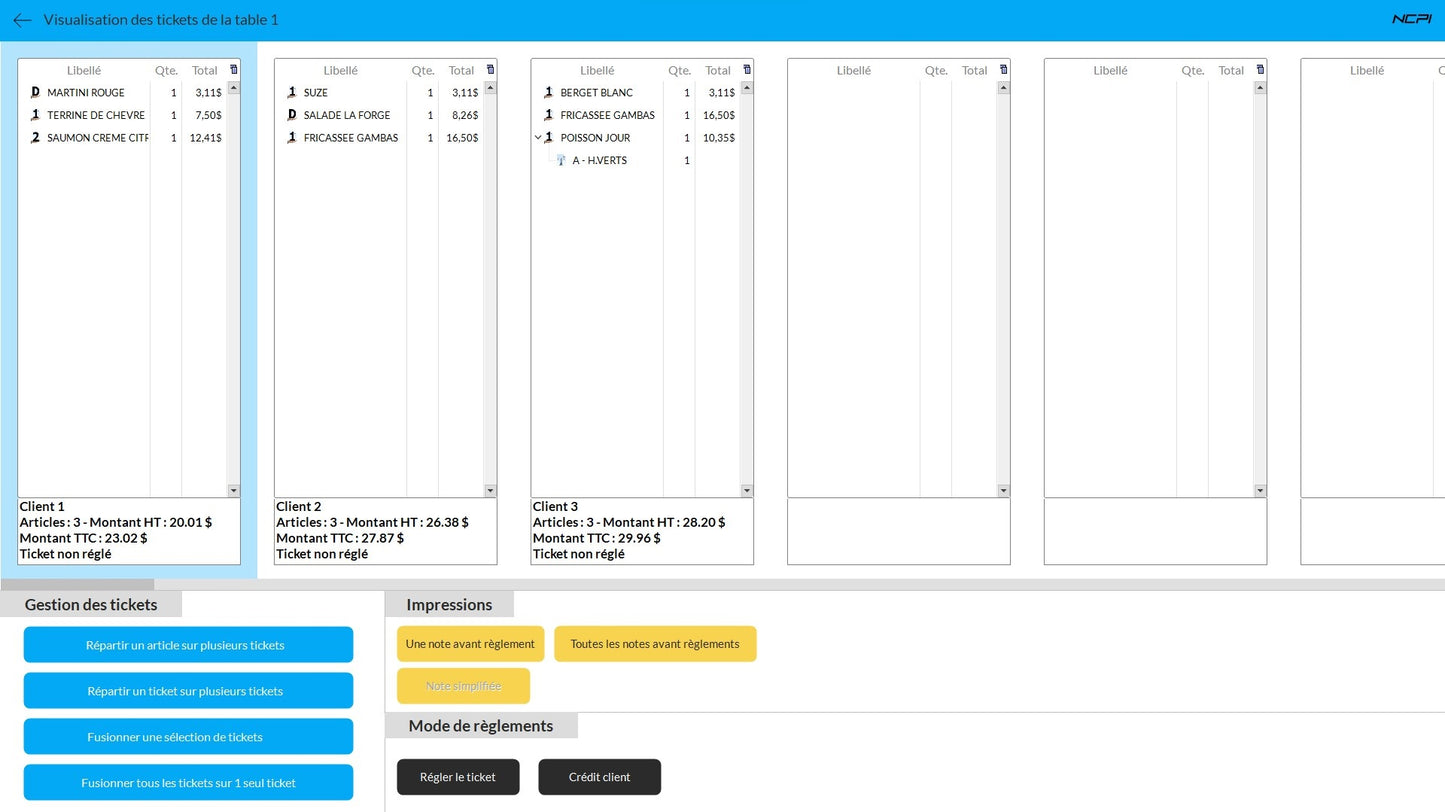Click 'Répartir un article sur plusieurs tickets'
This screenshot has width=1445, height=812.
point(188,645)
